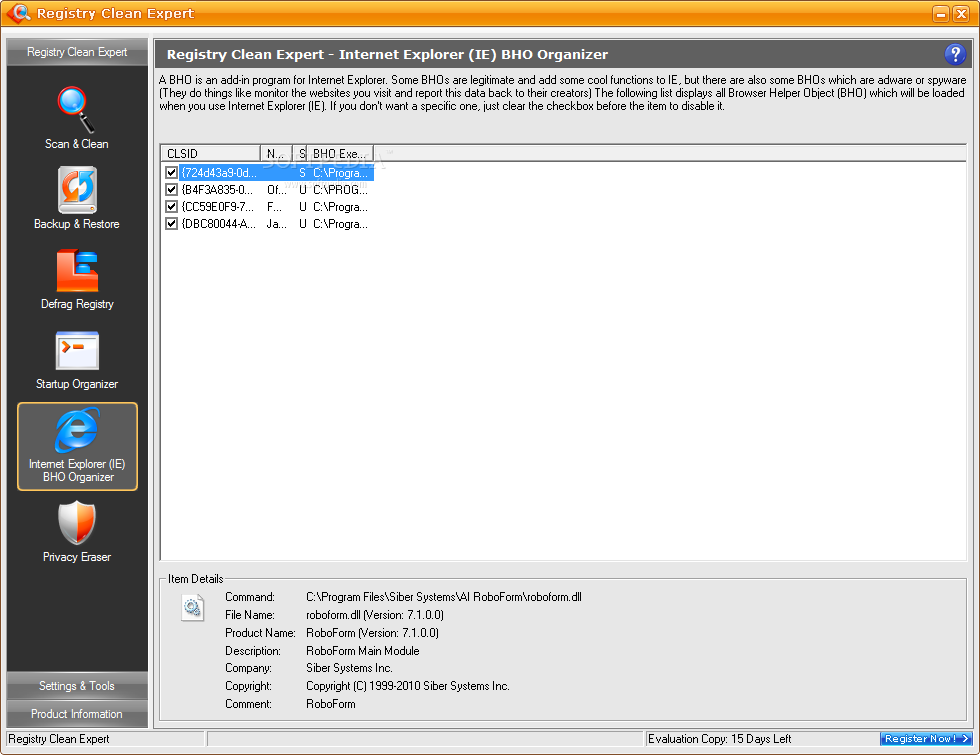
Task: Open the Privacy Eraser shield icon
Action: point(77,522)
